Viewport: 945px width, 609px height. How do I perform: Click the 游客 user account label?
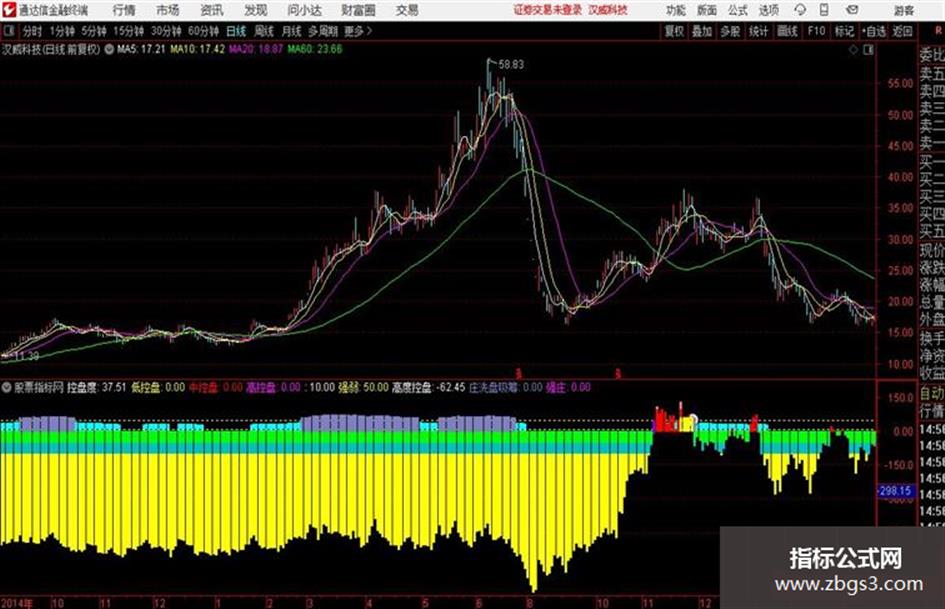(x=904, y=10)
